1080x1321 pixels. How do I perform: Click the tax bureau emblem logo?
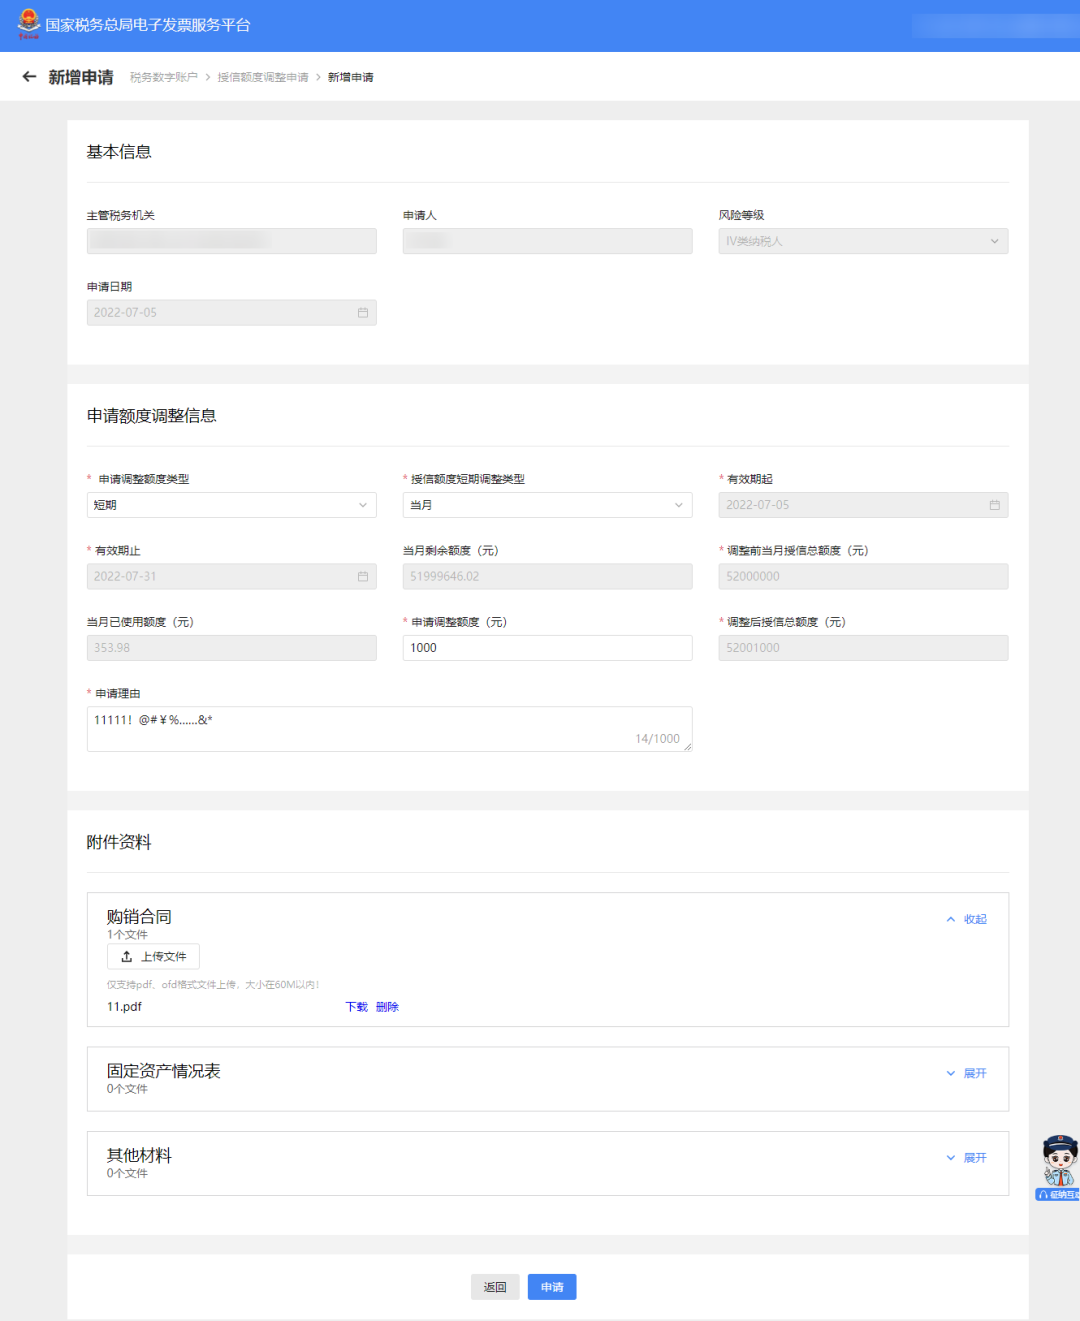point(29,24)
